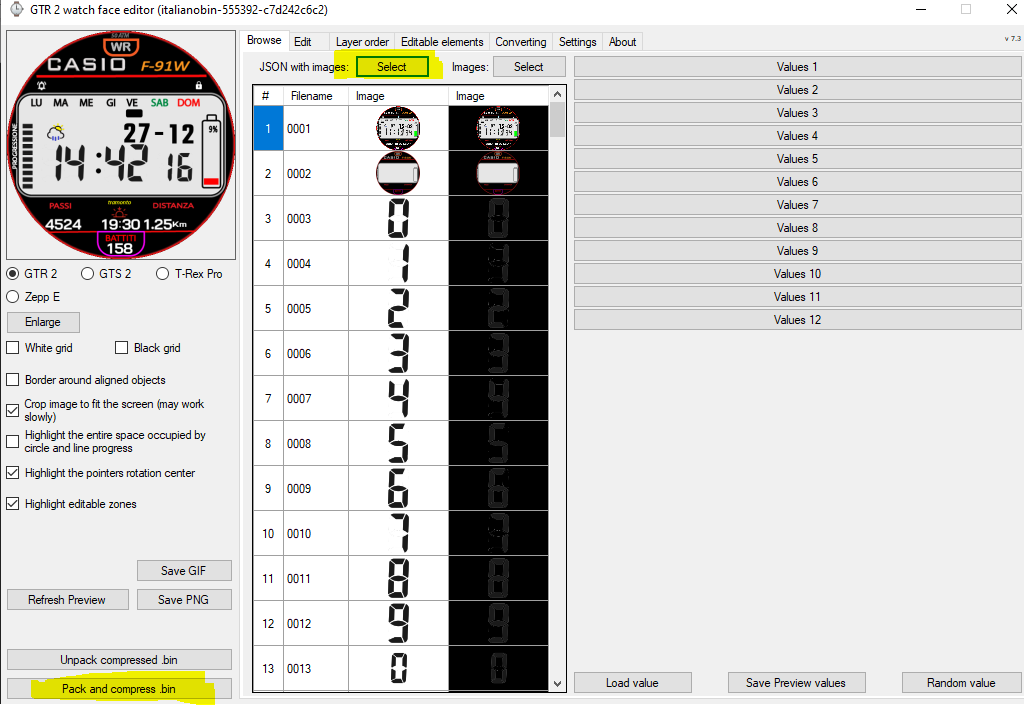
Task: Click Select next to JSON with images
Action: (x=392, y=67)
